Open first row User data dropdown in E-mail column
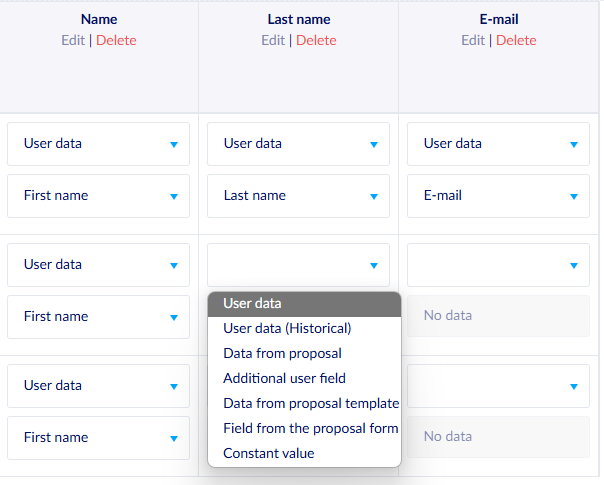Image resolution: width=604 pixels, height=485 pixels. click(x=498, y=144)
